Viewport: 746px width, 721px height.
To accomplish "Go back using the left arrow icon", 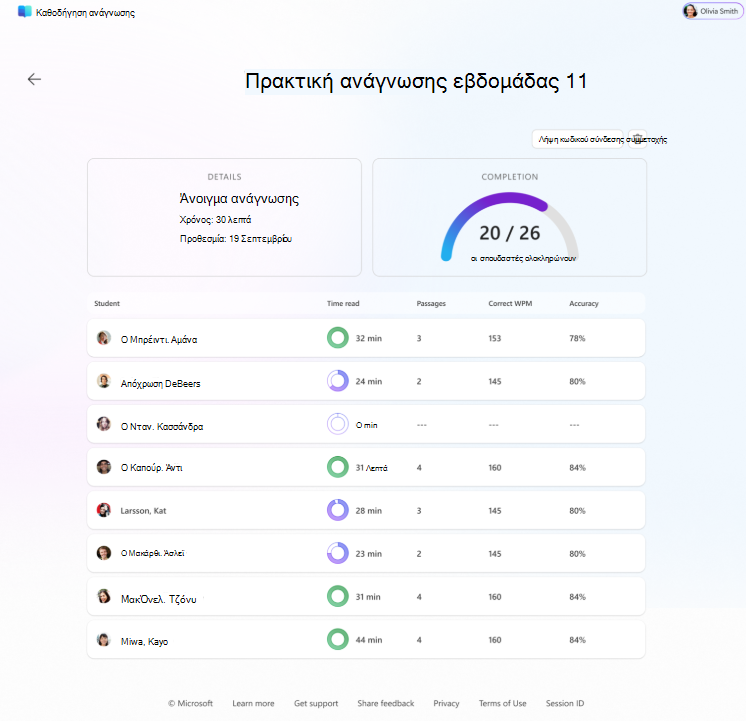I will (x=34, y=79).
